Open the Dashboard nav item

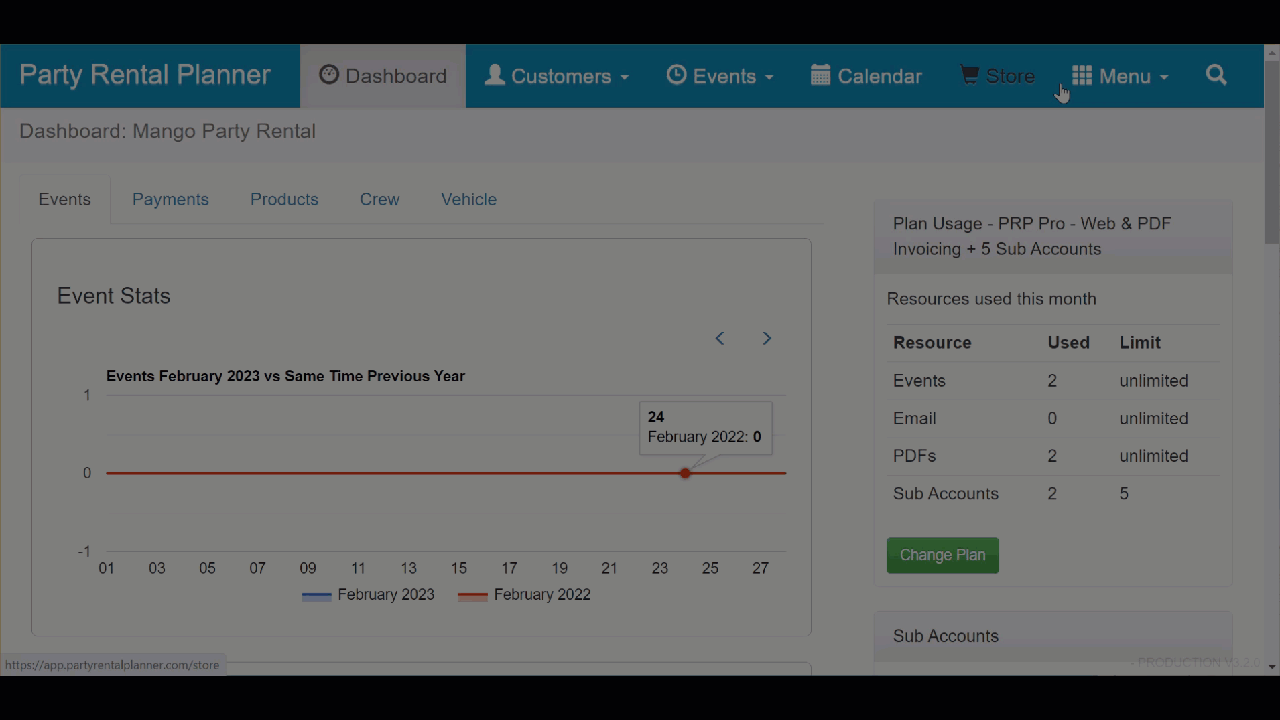[x=383, y=76]
